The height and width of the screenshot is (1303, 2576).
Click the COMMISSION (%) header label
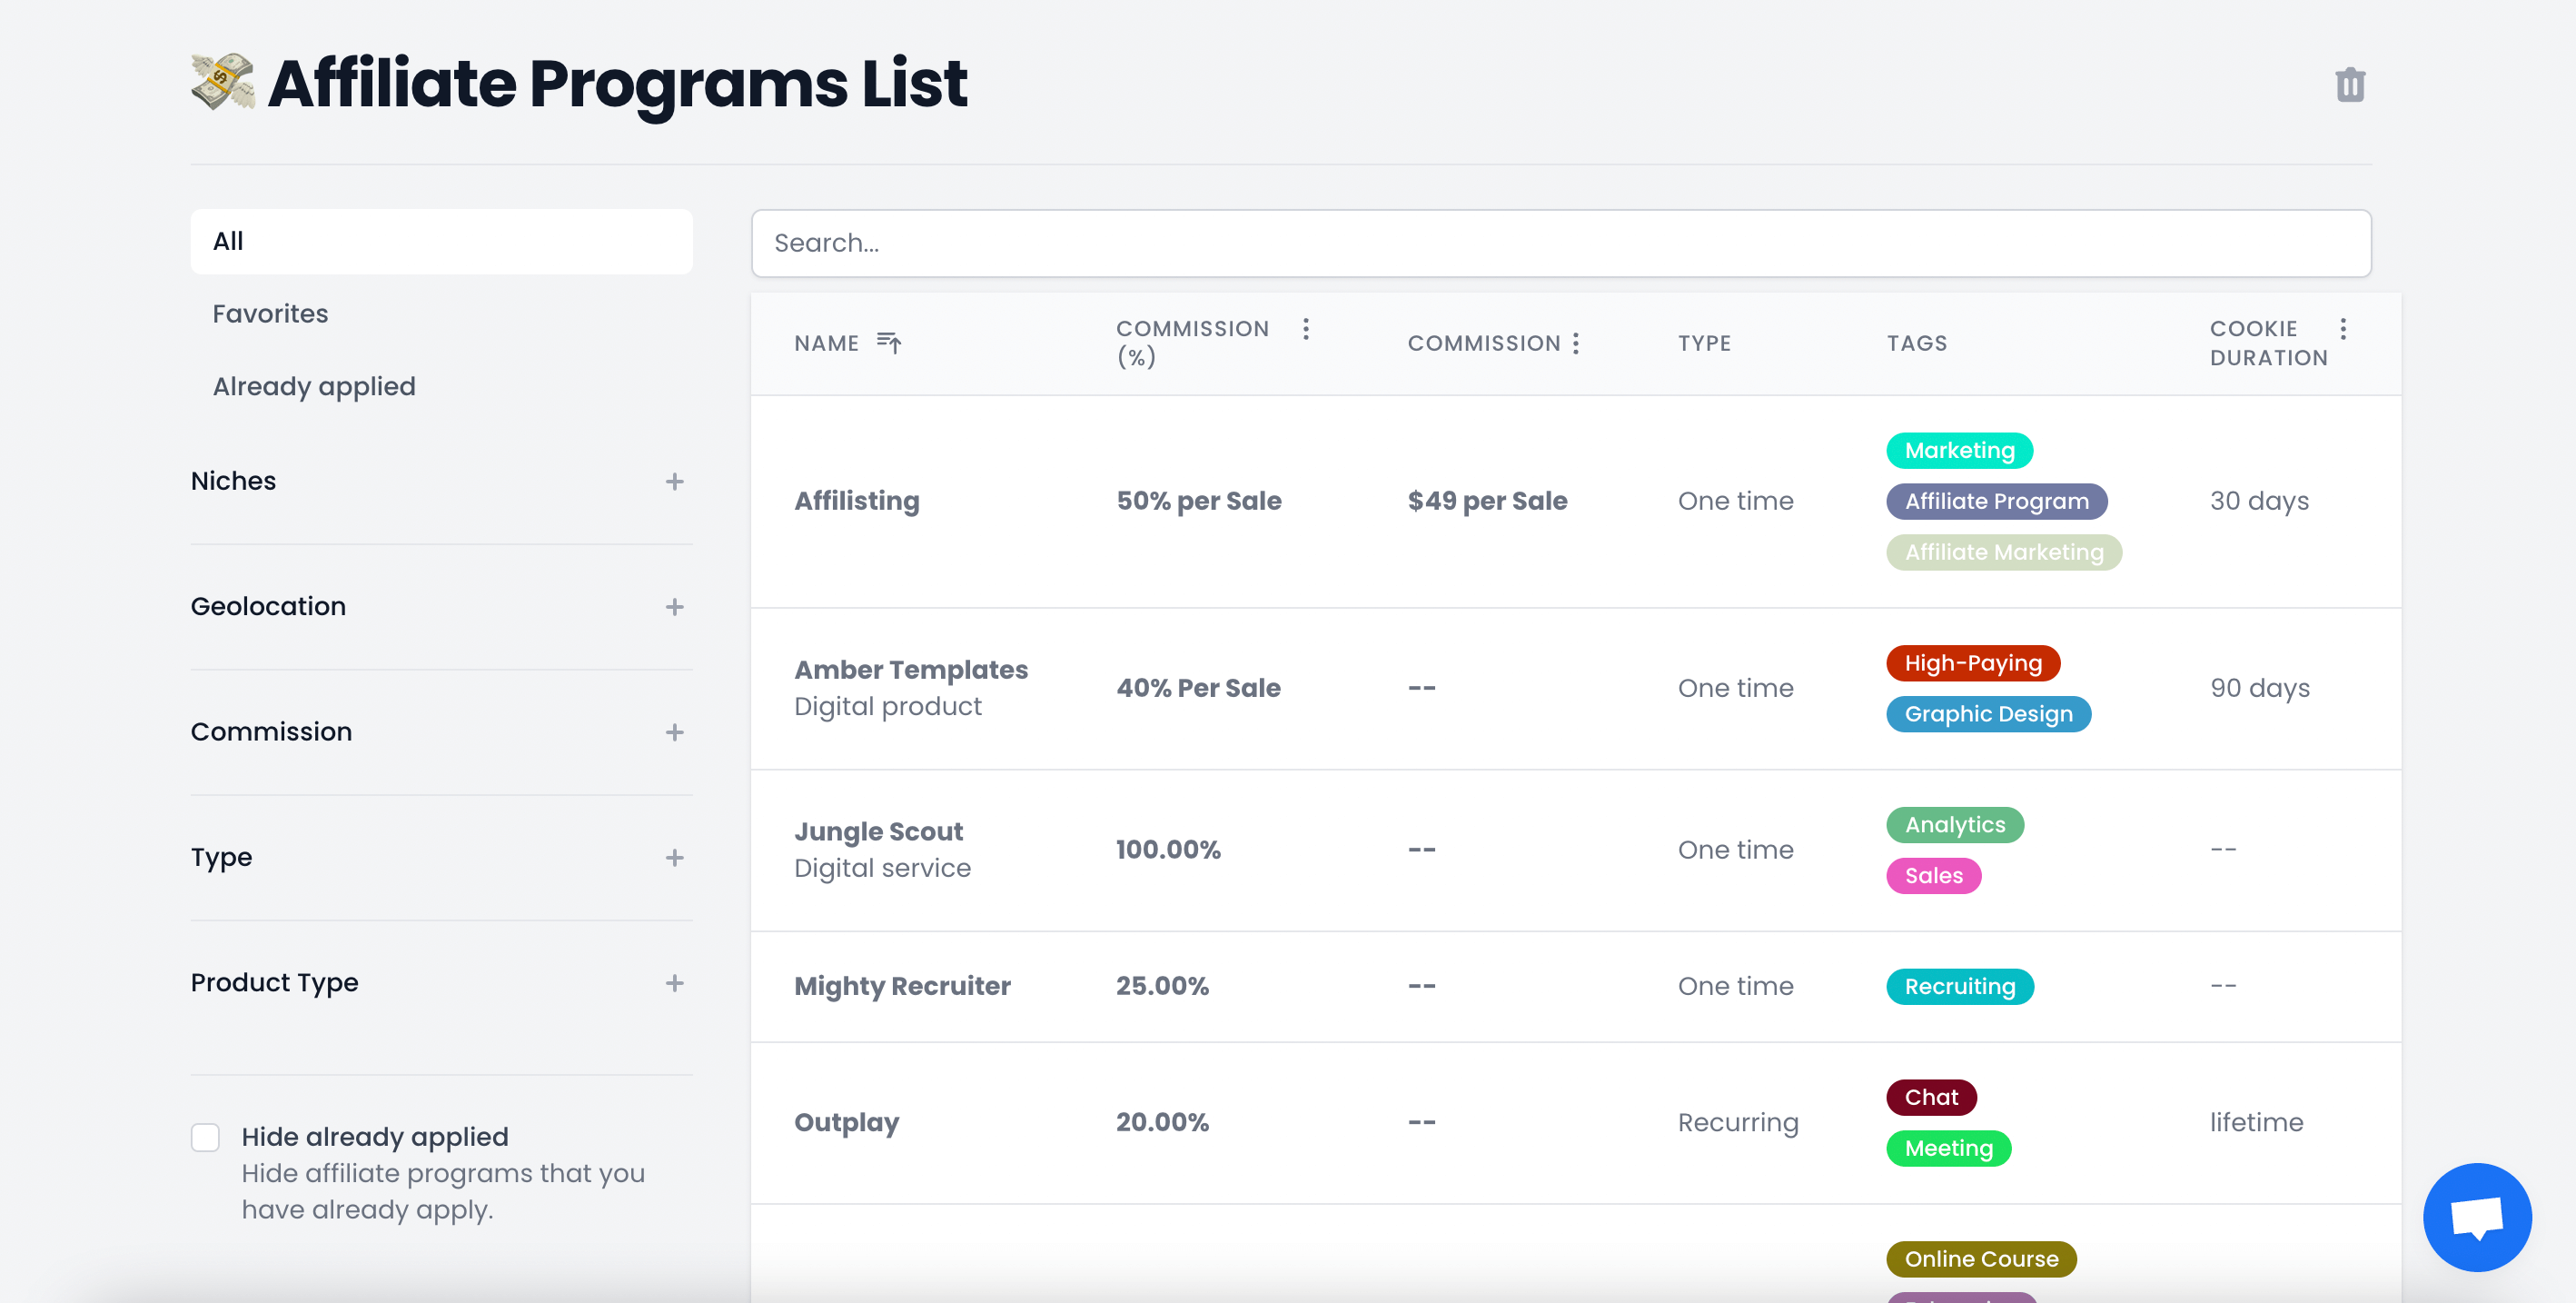tap(1192, 343)
